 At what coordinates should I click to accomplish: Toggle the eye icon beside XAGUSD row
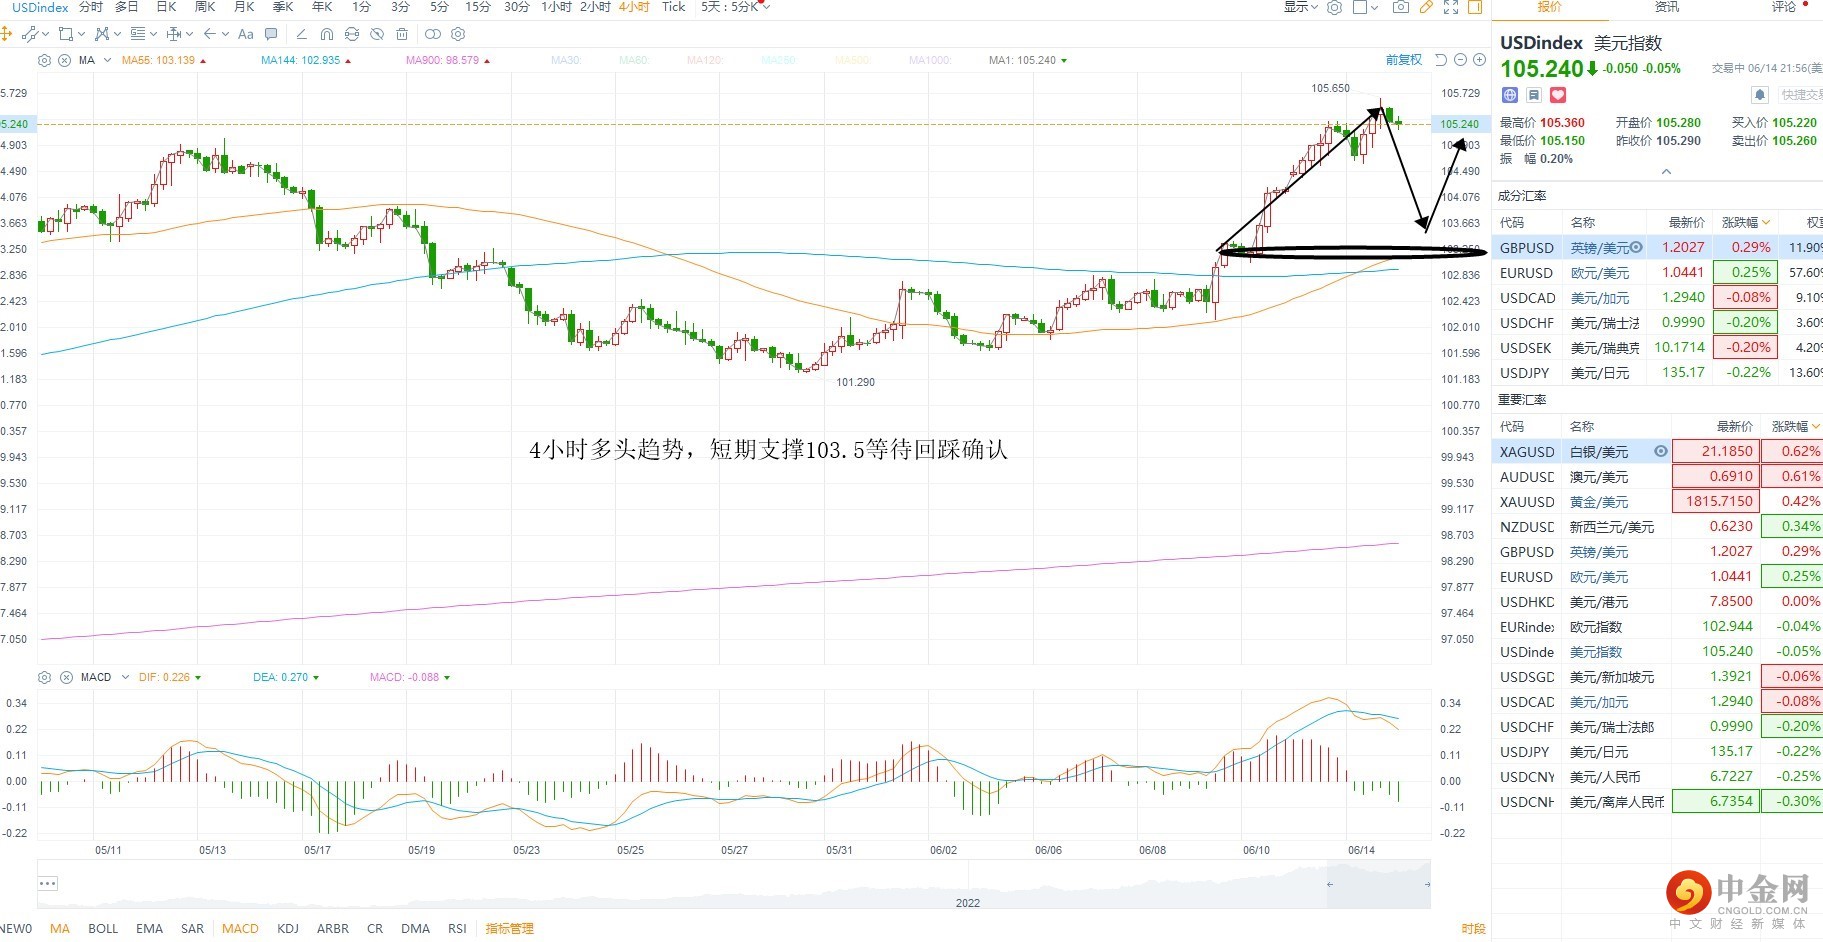point(1661,452)
